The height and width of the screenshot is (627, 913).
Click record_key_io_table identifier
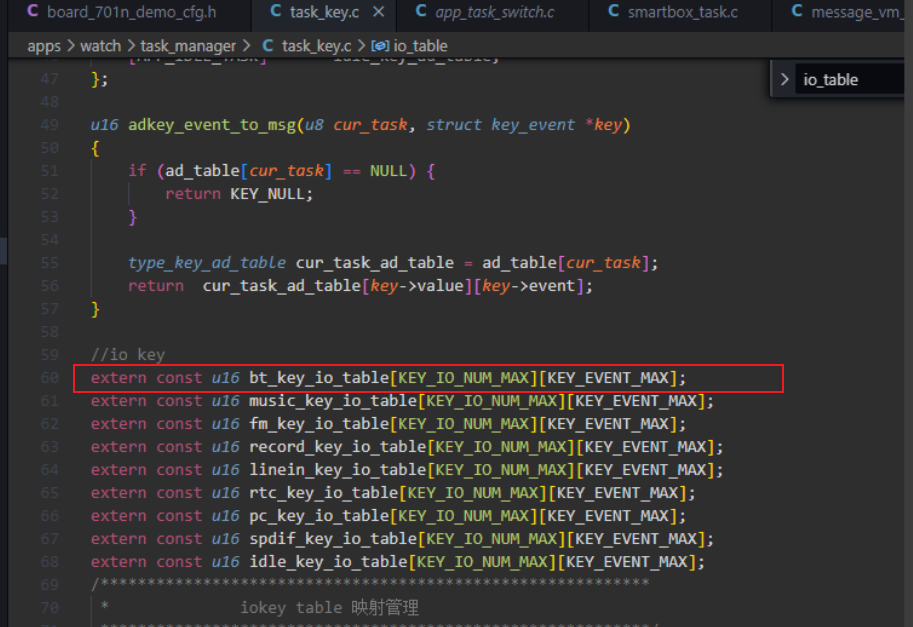point(338,447)
